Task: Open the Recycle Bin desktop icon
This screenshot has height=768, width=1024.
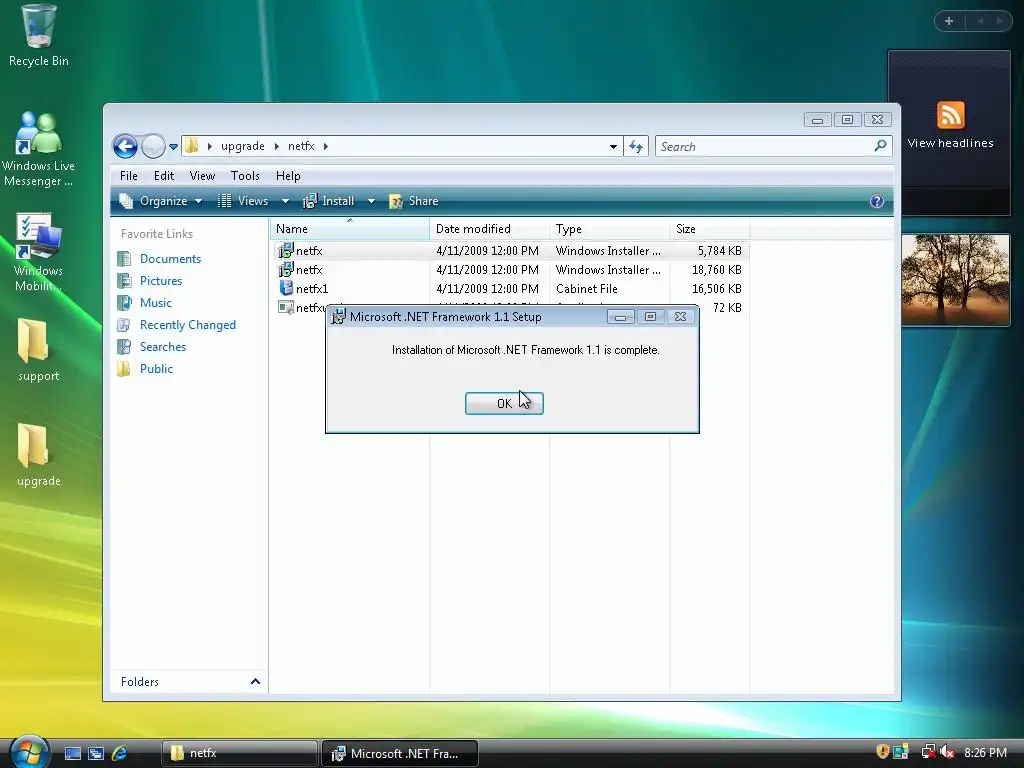Action: pyautogui.click(x=39, y=36)
